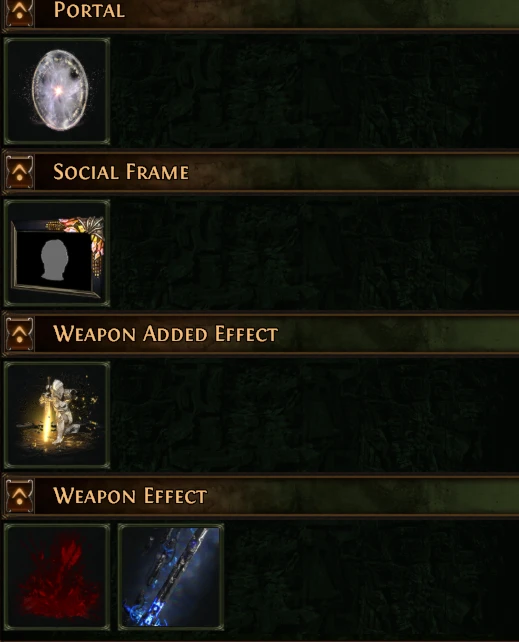Screen dimensions: 519x642
Task: Click the Weapon Effect header text
Action: coord(130,495)
